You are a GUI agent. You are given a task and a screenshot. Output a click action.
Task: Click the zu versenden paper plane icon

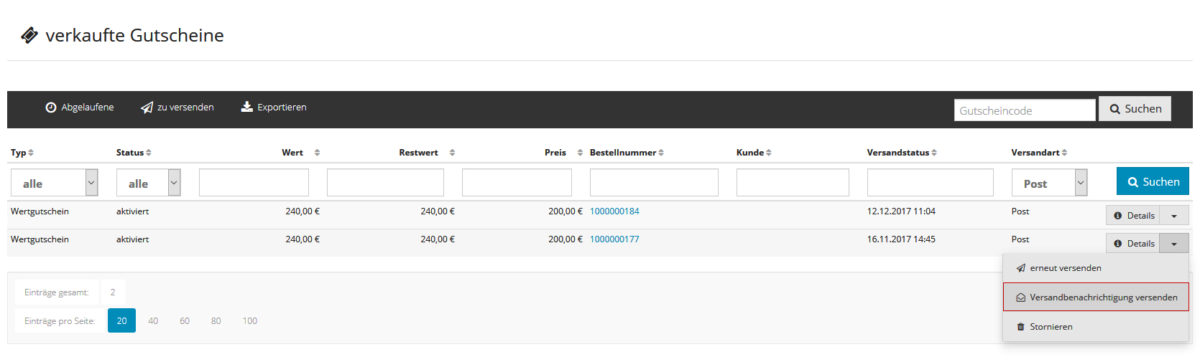(x=146, y=107)
